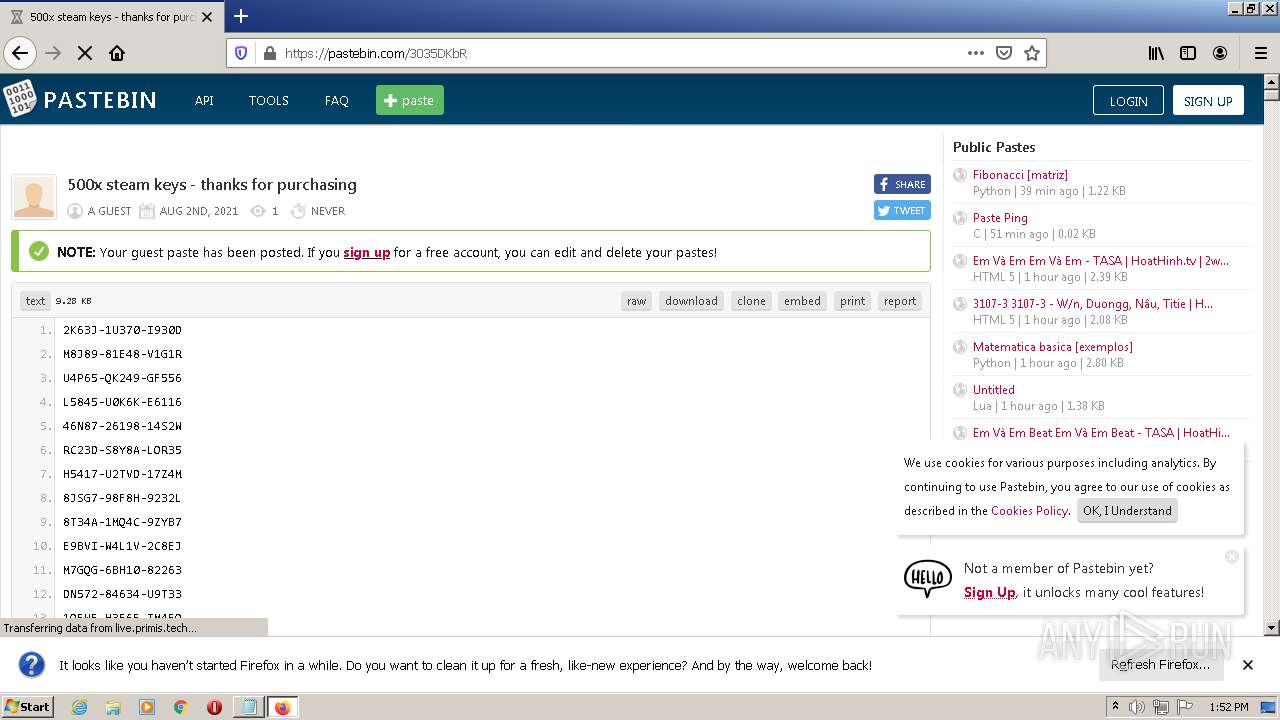Launch Internet Explorer from taskbar
1280x720 pixels.
(79, 707)
